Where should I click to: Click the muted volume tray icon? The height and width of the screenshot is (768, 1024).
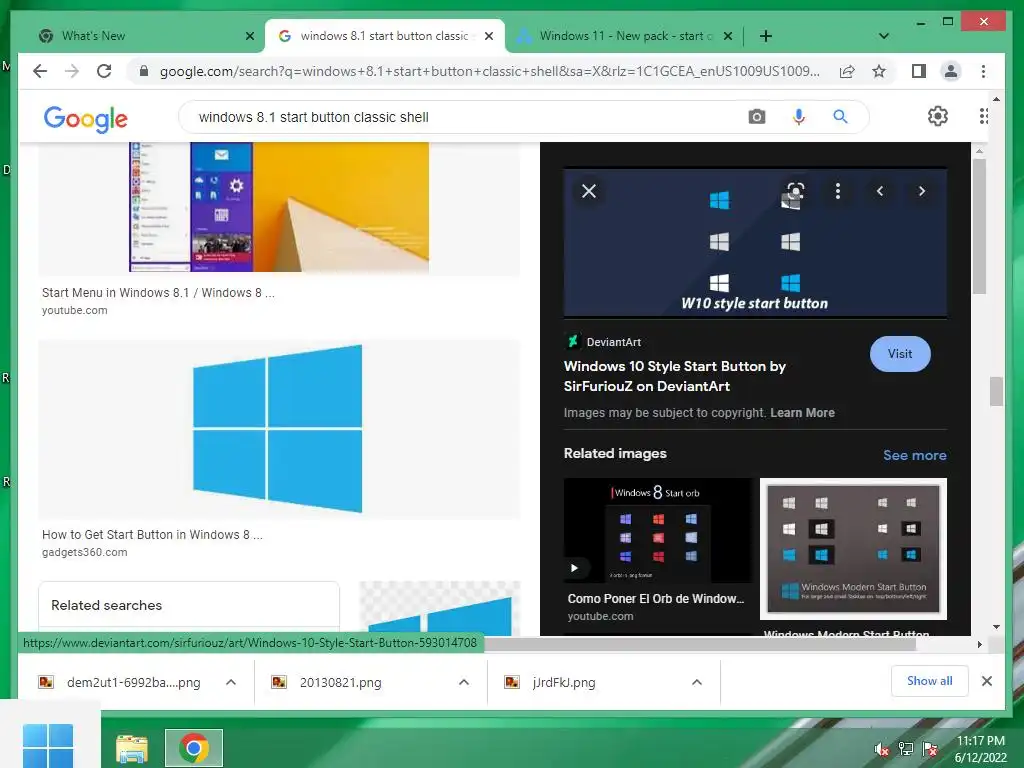click(x=882, y=749)
